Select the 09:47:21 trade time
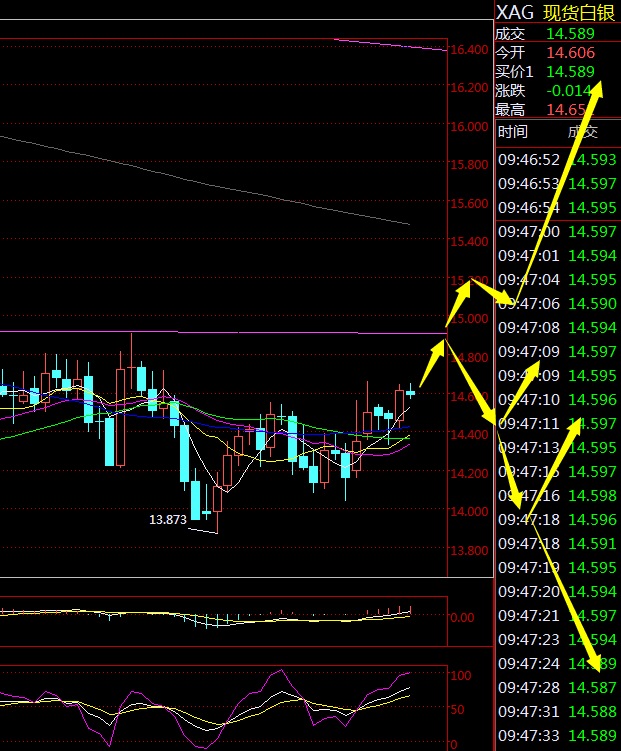The width and height of the screenshot is (621, 751). click(529, 615)
